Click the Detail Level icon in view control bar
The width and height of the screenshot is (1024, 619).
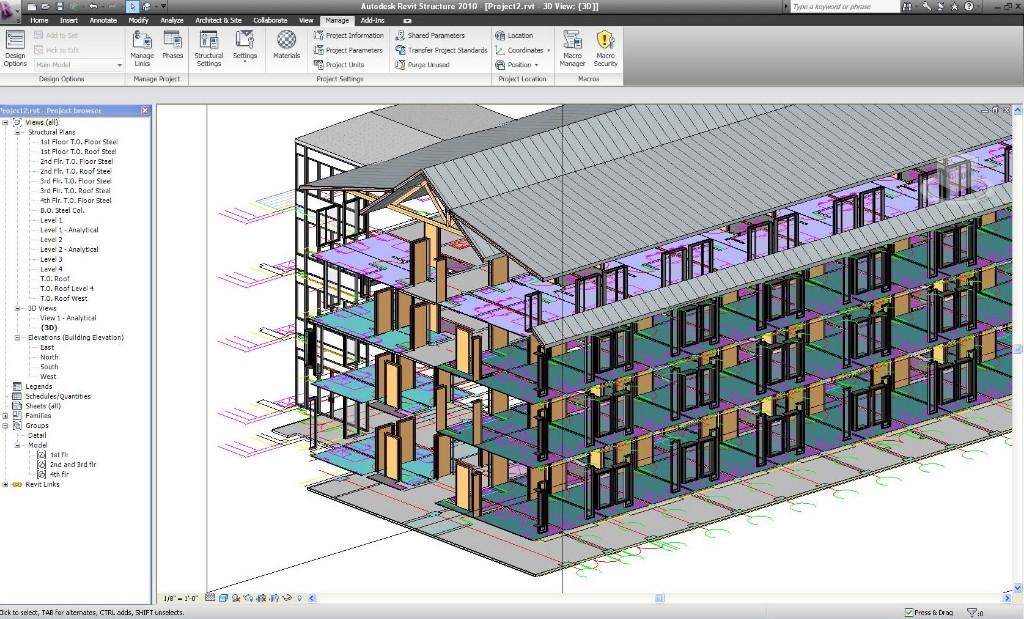click(x=210, y=597)
